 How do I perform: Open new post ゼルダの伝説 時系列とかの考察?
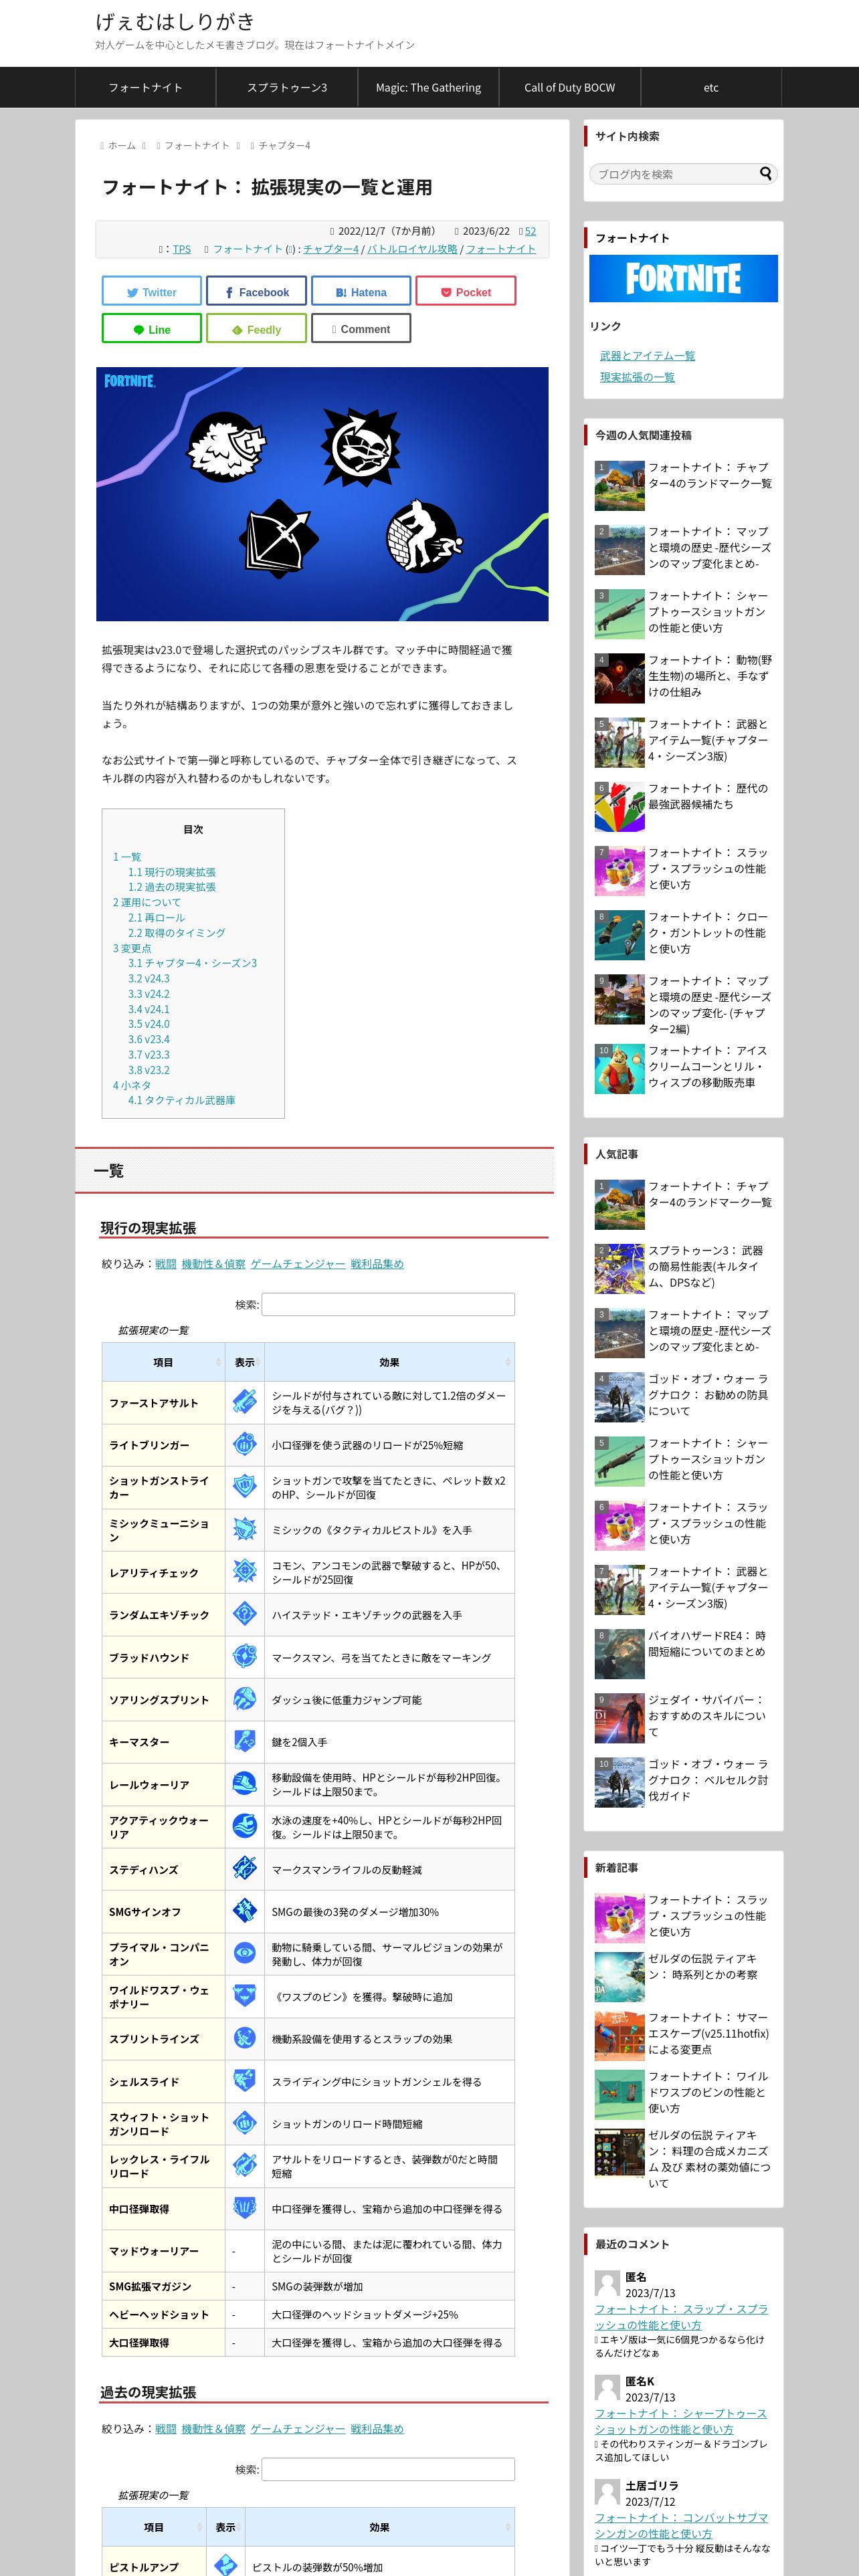point(703,1966)
